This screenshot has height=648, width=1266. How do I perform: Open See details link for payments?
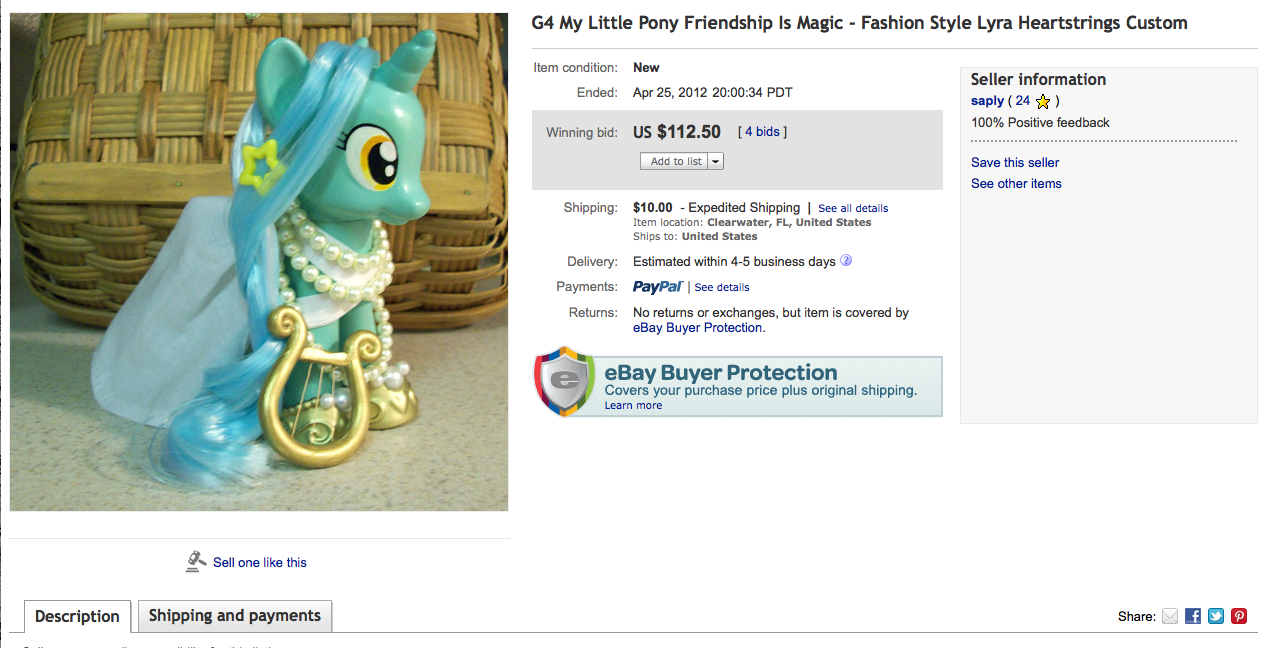click(722, 287)
